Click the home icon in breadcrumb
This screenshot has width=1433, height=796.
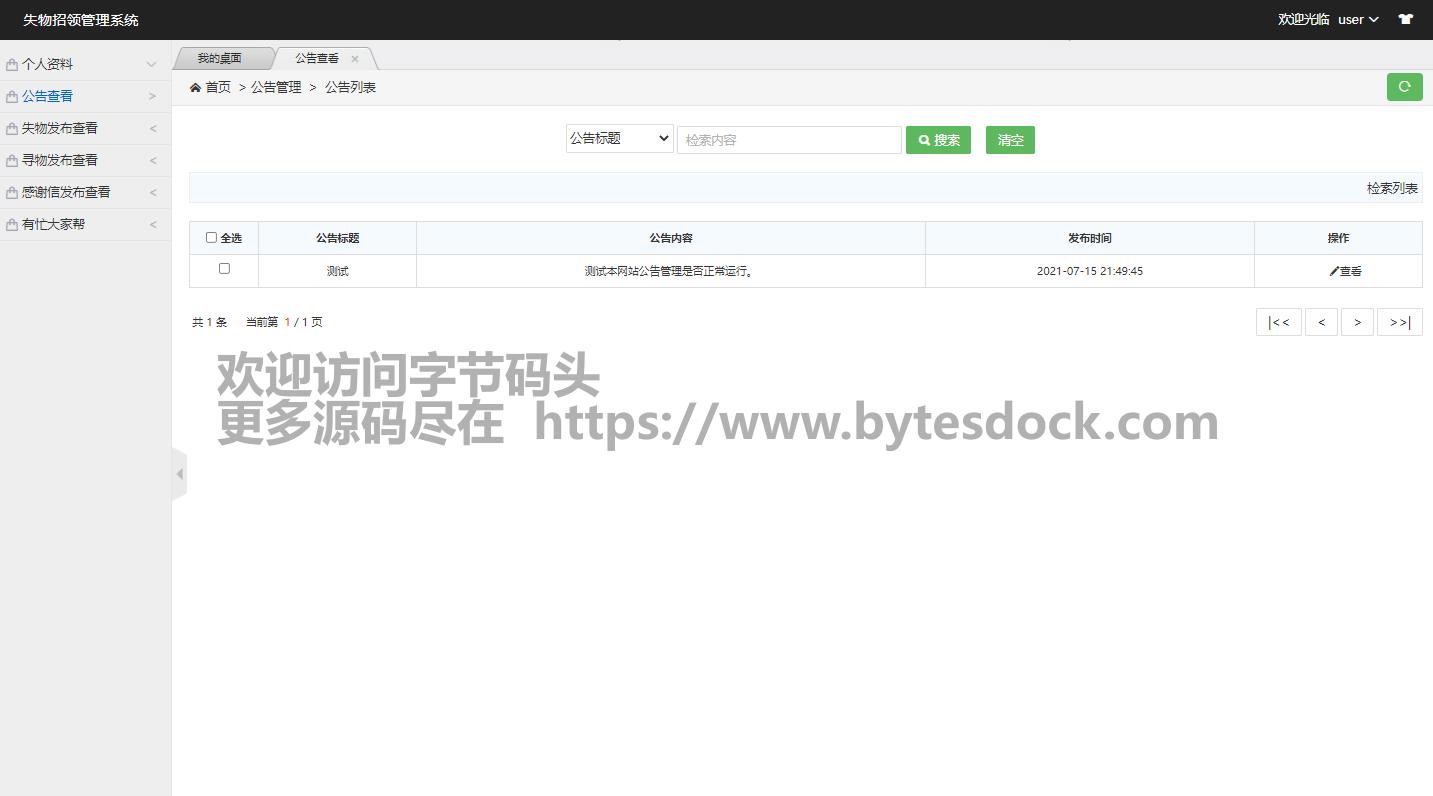click(196, 88)
